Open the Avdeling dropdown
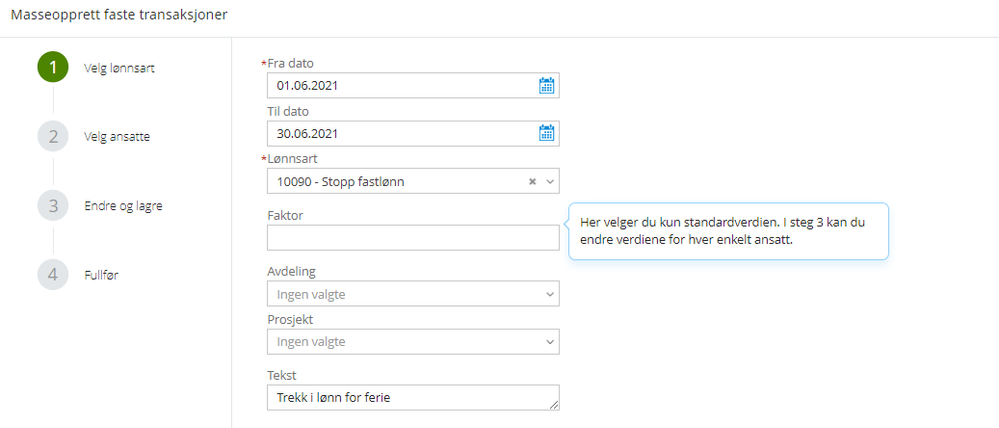Viewport: 999px width, 428px height. pos(412,294)
